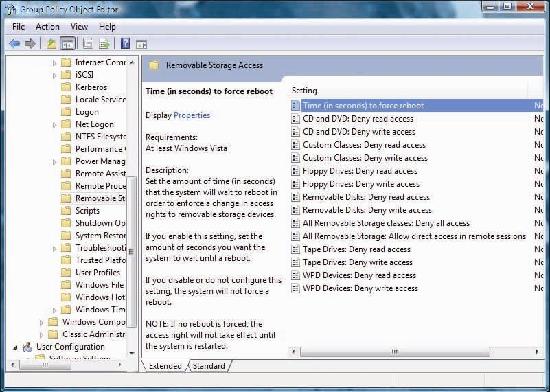550x392 pixels.
Task: Click the tree pane horizontal scrollbar thumb
Action: click(45, 365)
